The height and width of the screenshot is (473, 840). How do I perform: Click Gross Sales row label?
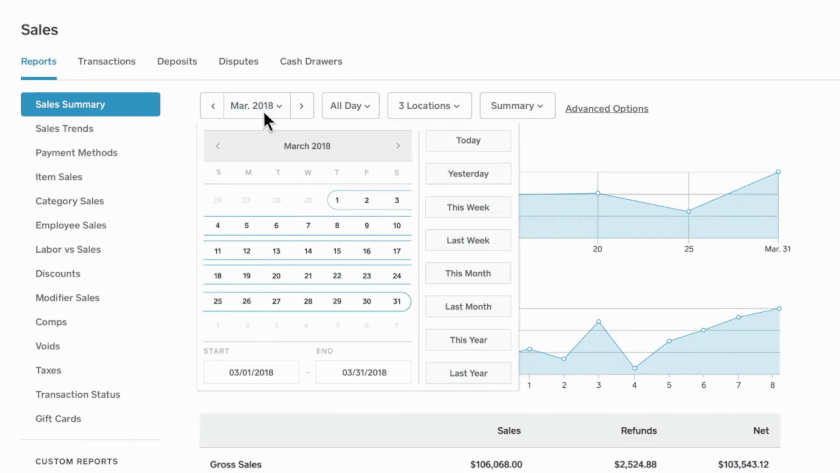point(236,464)
